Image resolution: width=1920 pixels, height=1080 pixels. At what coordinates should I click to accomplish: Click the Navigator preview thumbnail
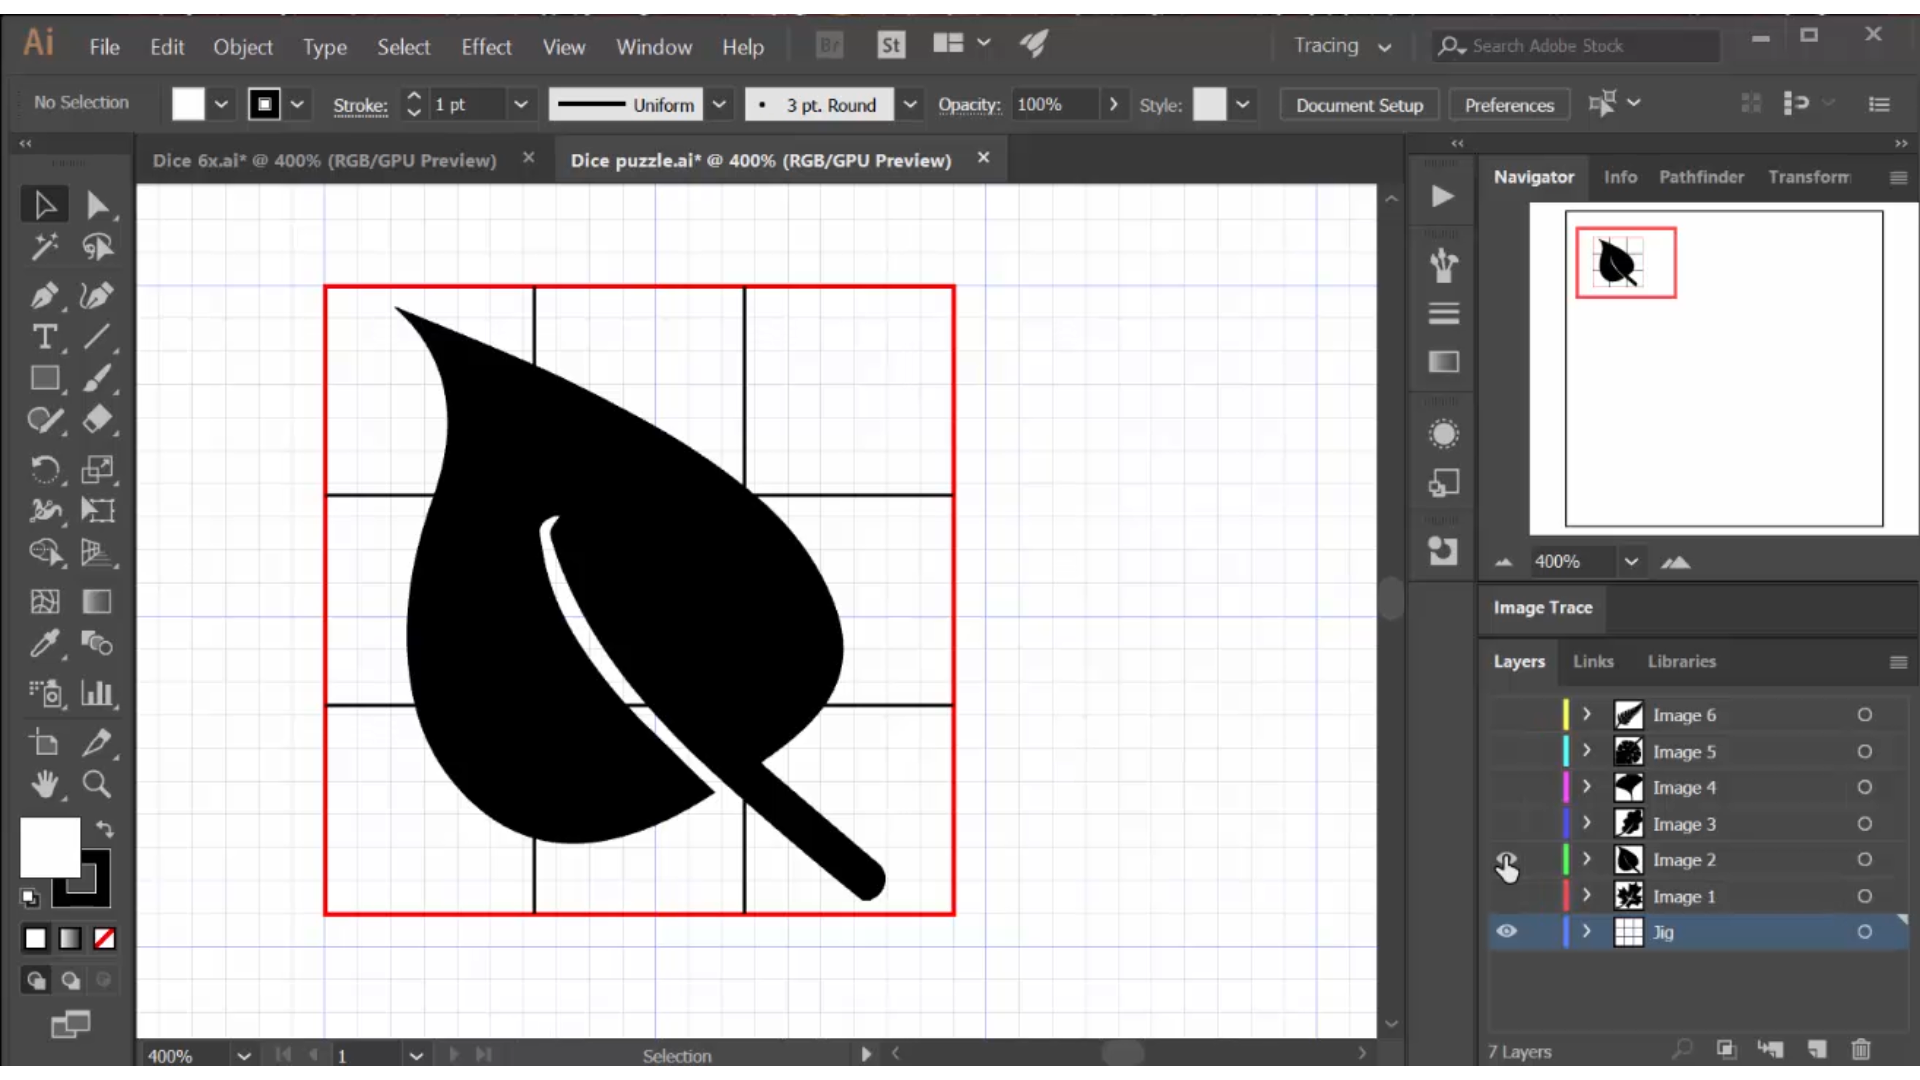click(x=1624, y=262)
